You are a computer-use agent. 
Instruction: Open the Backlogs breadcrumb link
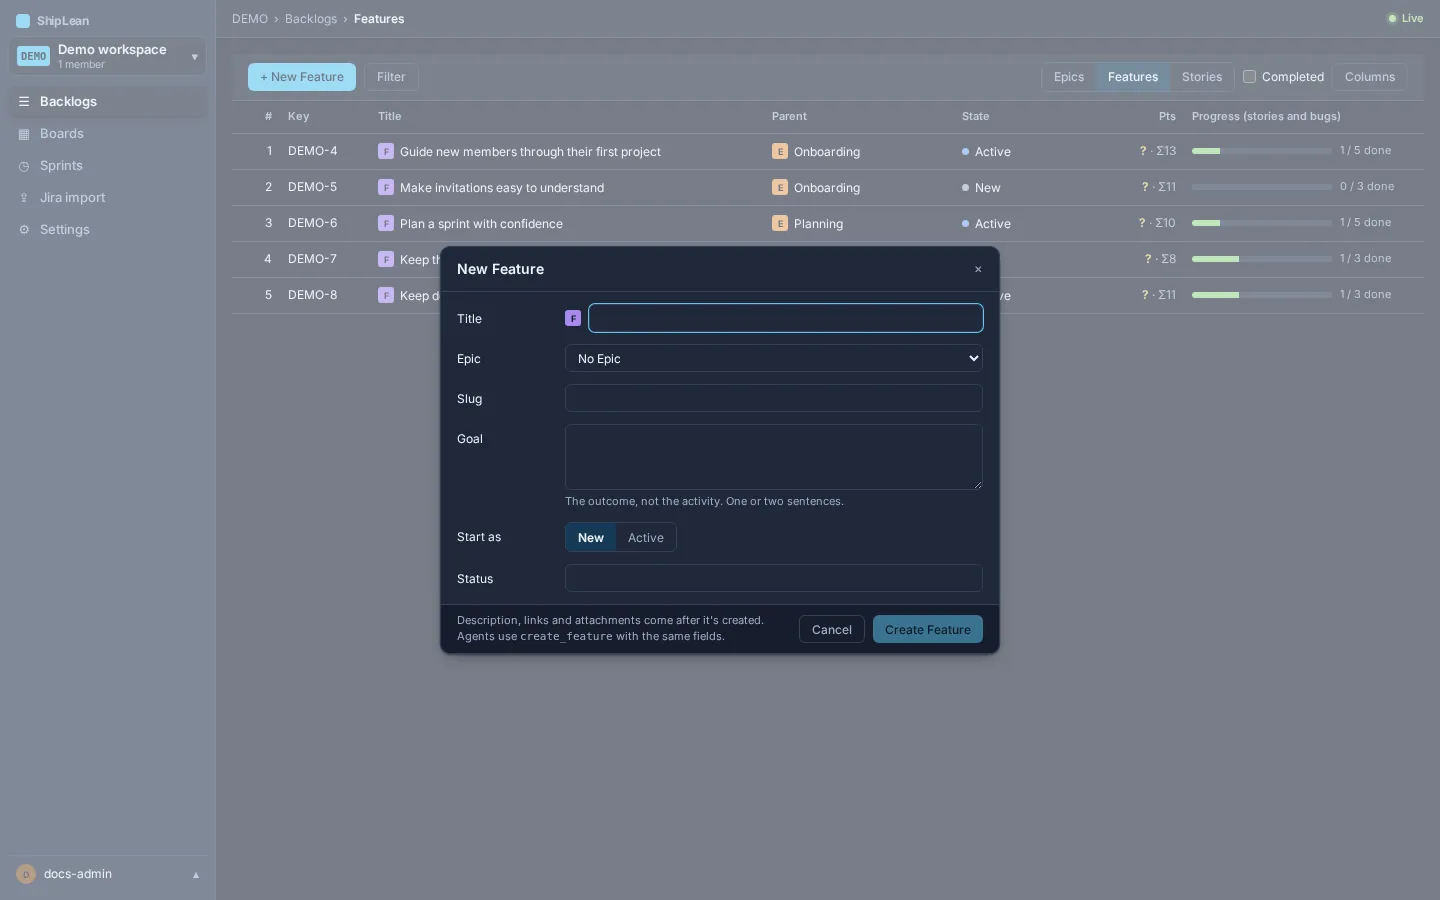(x=311, y=19)
